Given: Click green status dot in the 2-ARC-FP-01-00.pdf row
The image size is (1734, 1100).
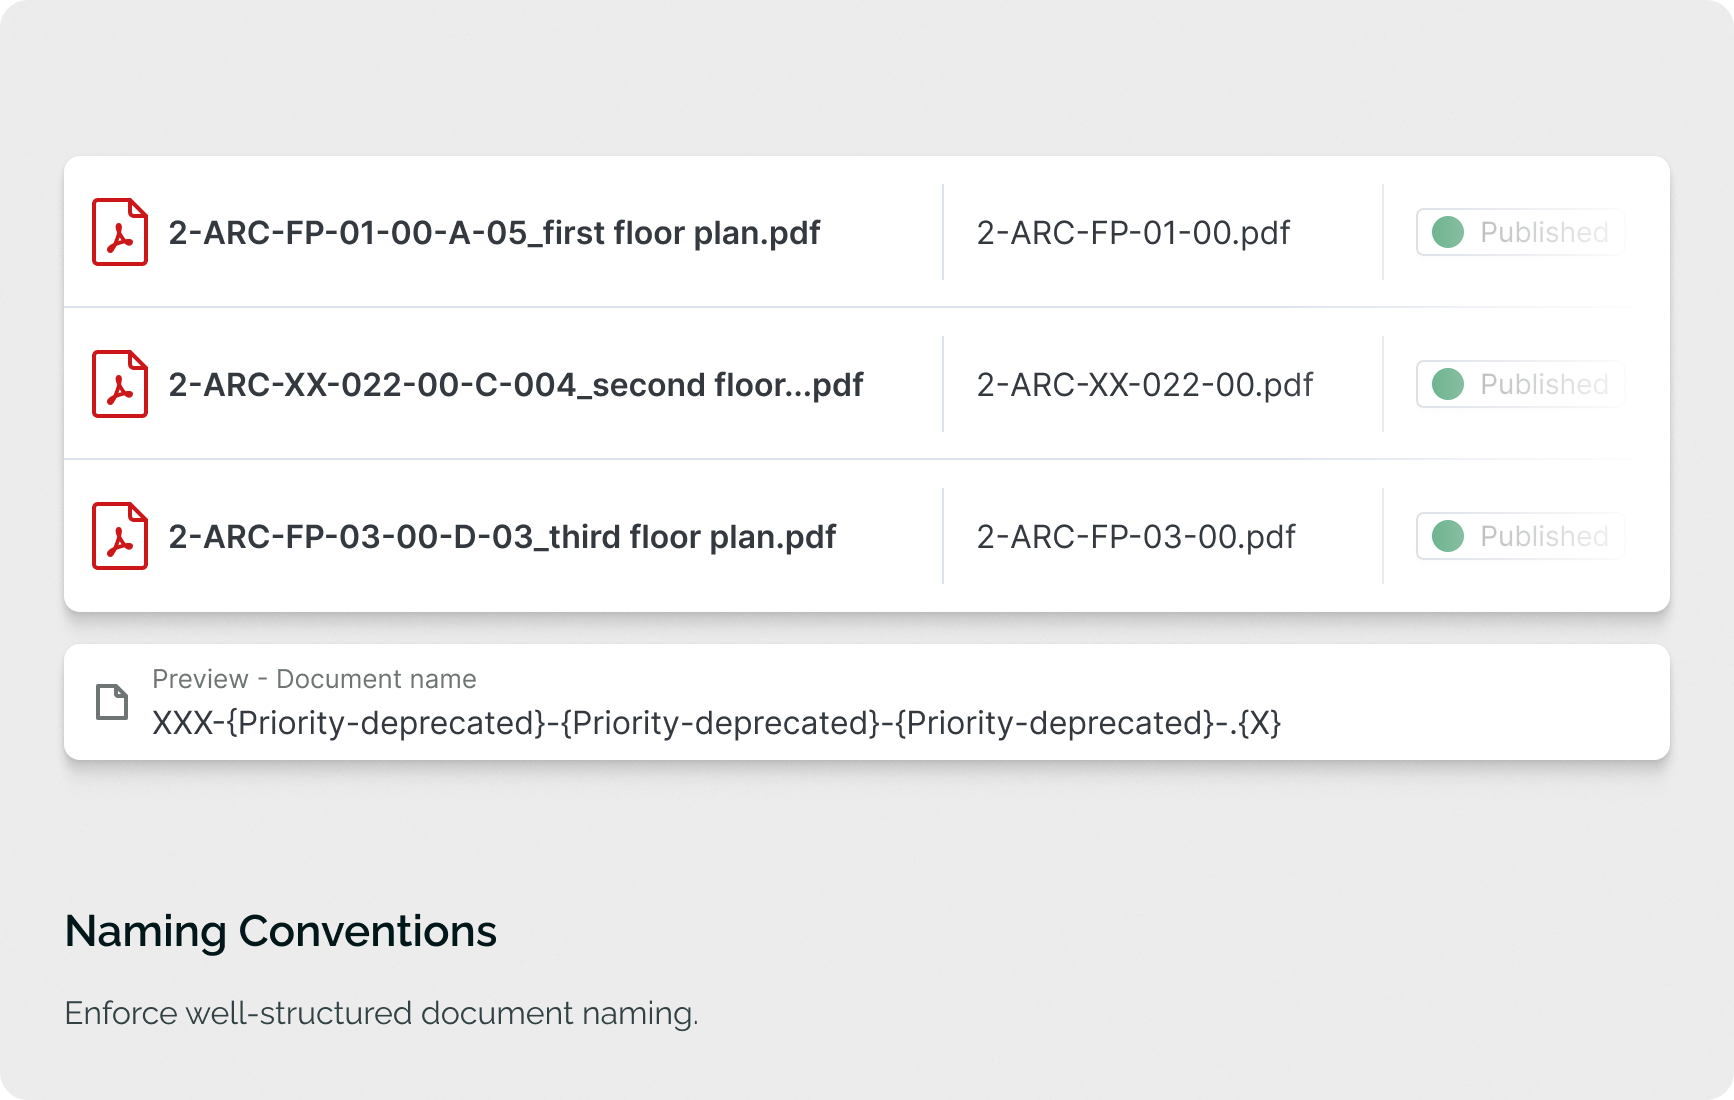Looking at the screenshot, I should 1448,232.
